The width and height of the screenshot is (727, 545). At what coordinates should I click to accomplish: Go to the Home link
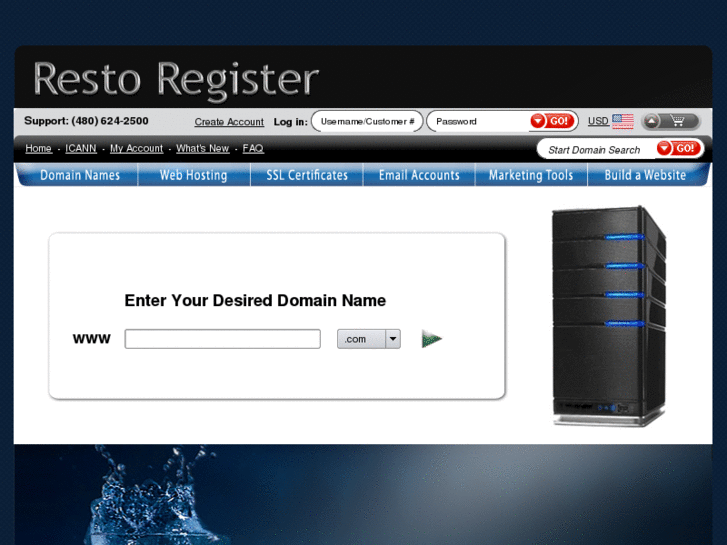point(38,148)
